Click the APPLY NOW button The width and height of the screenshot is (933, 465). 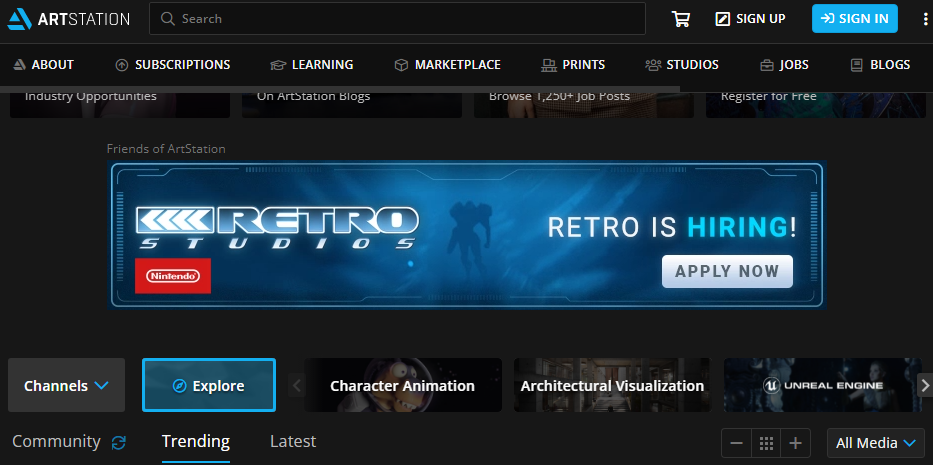tap(727, 271)
